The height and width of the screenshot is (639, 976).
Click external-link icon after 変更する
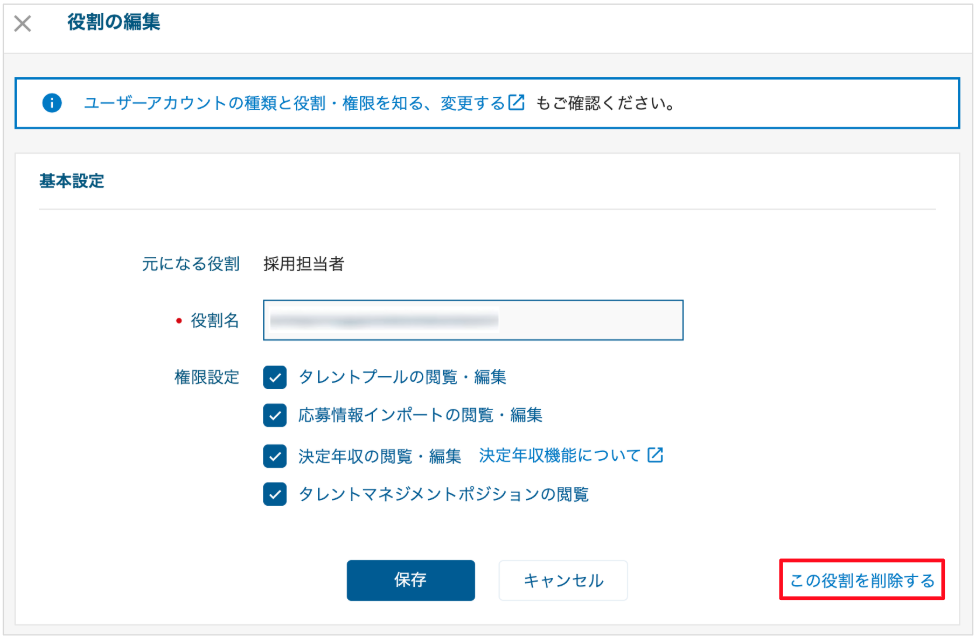coord(517,102)
